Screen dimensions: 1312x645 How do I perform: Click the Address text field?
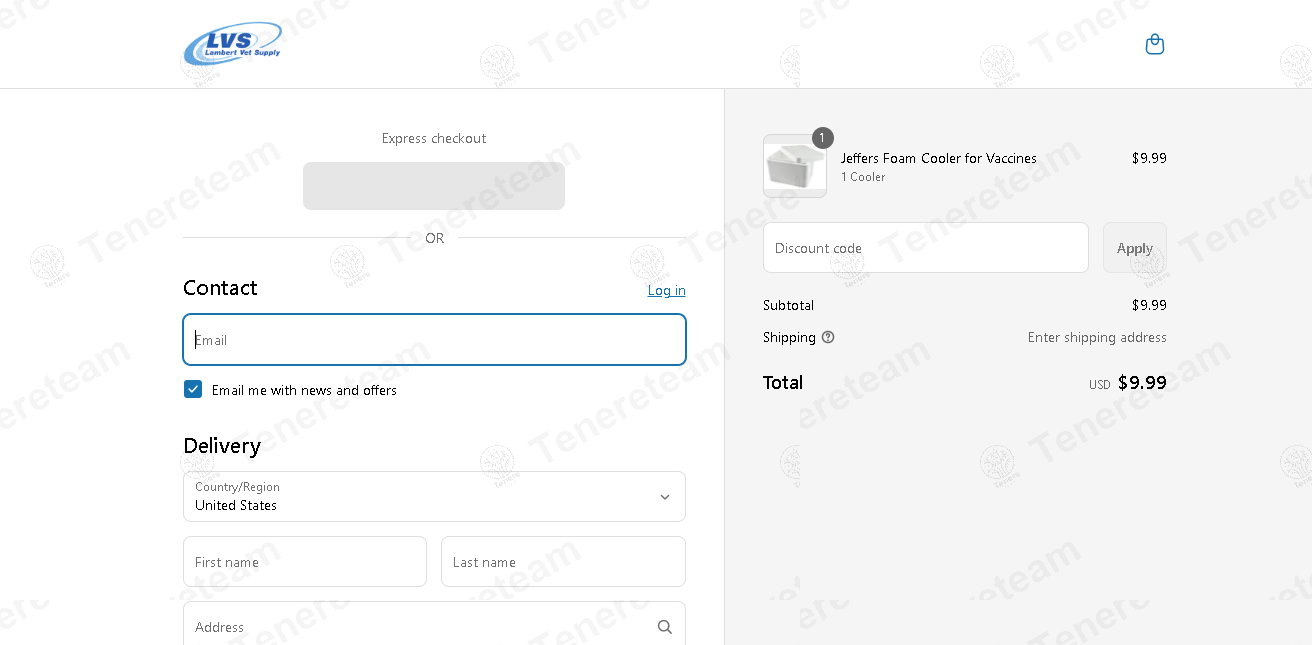pos(415,627)
